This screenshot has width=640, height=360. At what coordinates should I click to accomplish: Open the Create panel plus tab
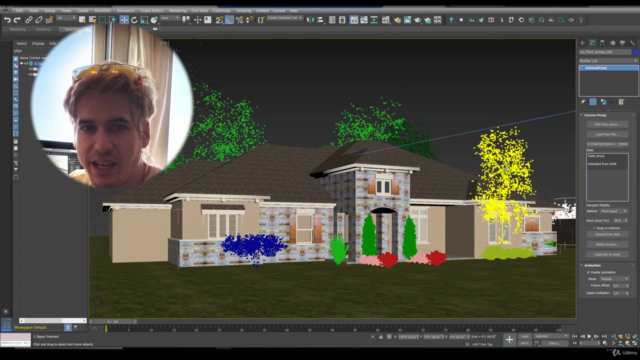pyautogui.click(x=582, y=43)
